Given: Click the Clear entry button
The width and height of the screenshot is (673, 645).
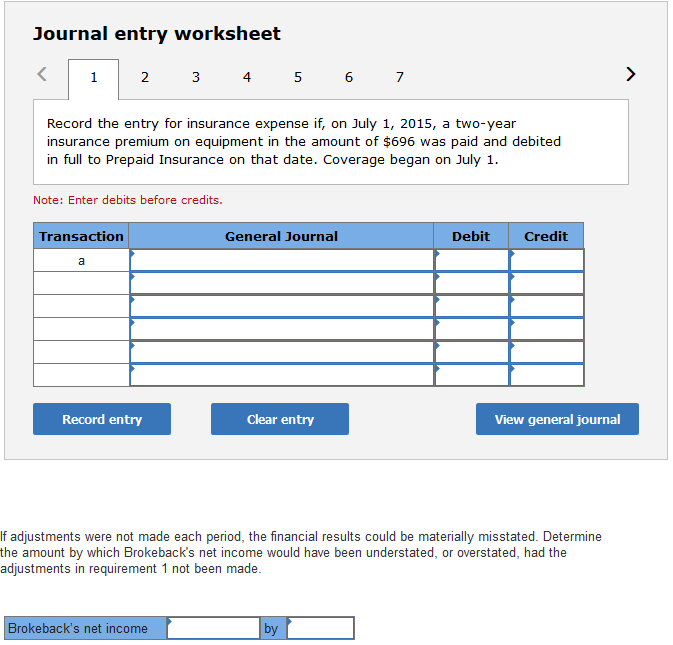Looking at the screenshot, I should (x=280, y=419).
